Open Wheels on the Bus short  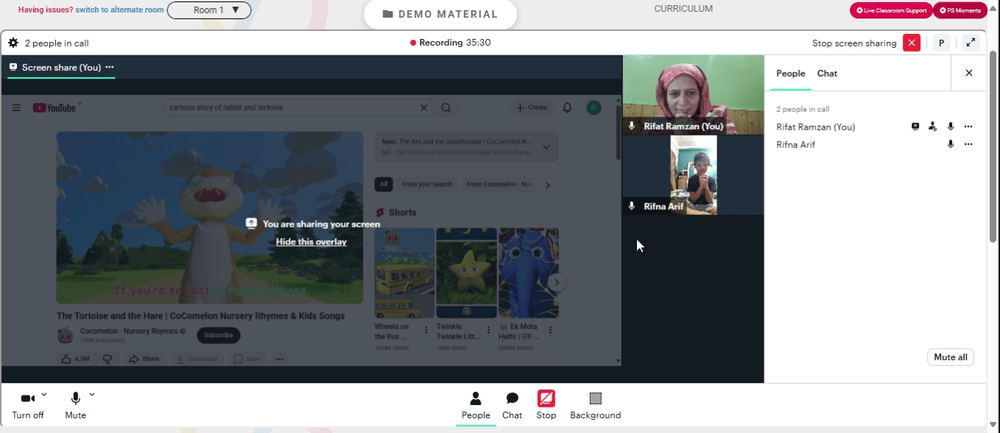404,273
